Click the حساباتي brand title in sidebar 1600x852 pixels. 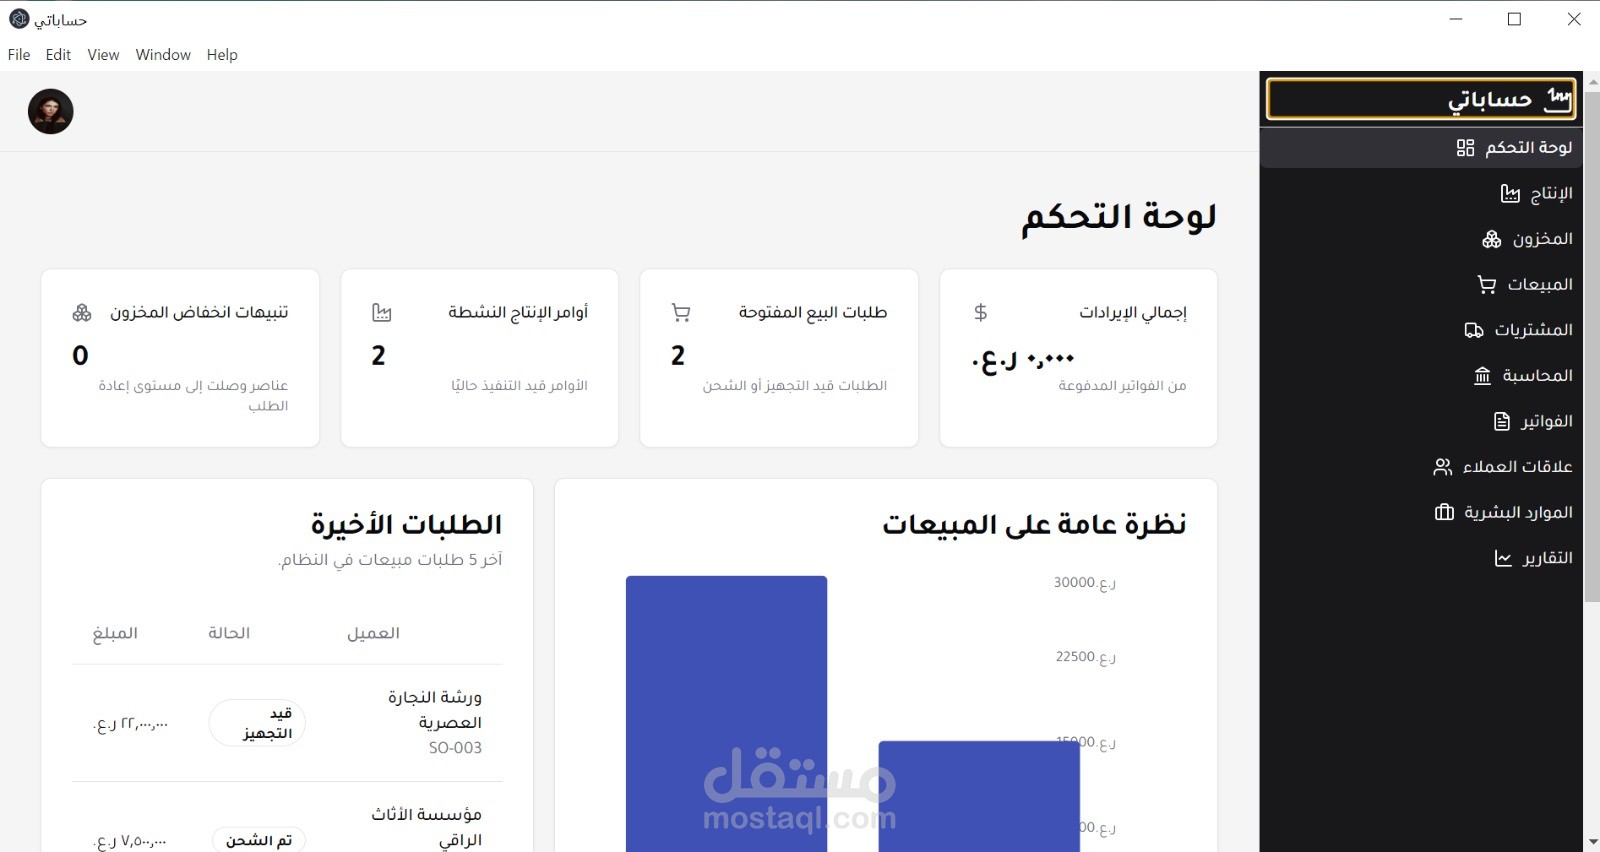point(1490,99)
